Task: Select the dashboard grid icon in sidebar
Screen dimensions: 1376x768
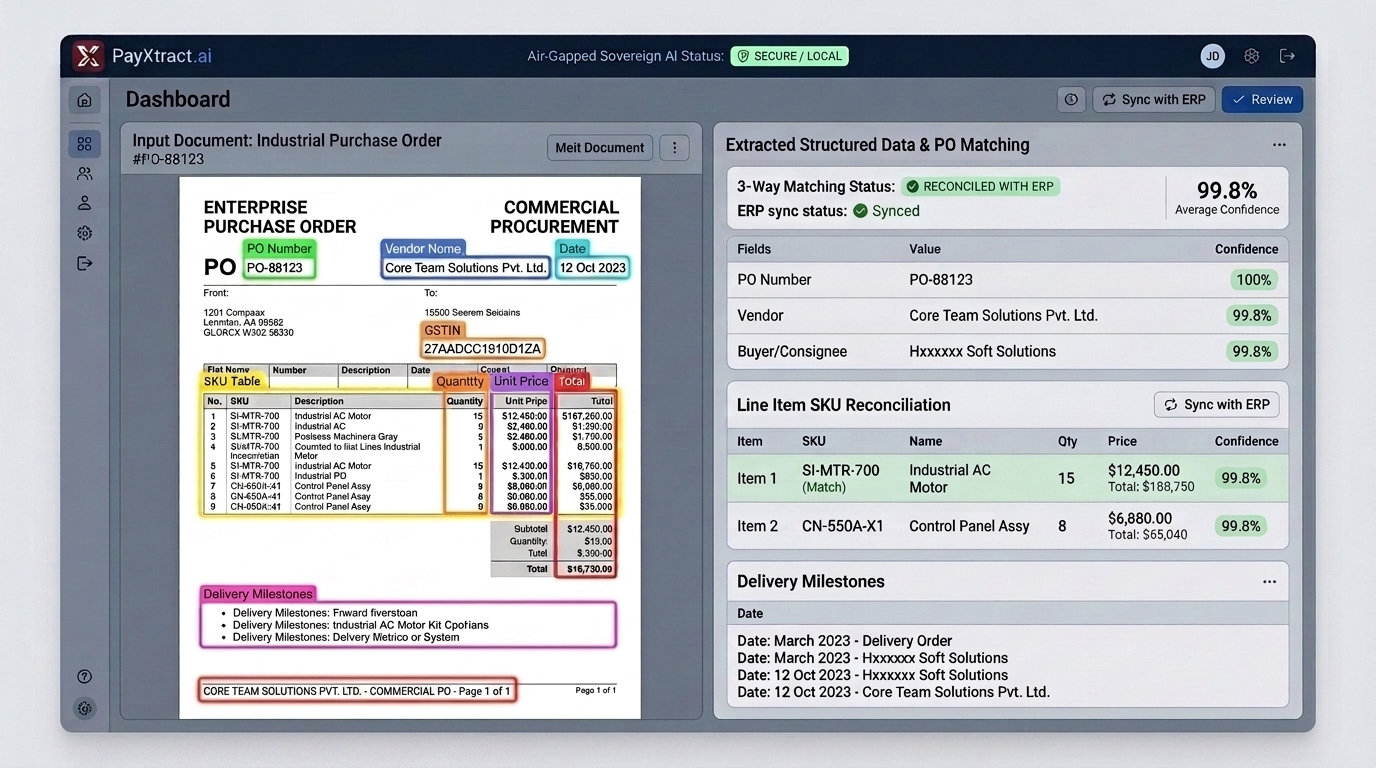Action: pos(85,144)
